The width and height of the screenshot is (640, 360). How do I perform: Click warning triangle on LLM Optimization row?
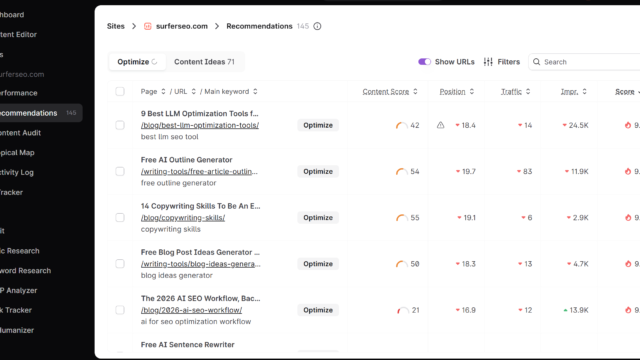(x=440, y=125)
